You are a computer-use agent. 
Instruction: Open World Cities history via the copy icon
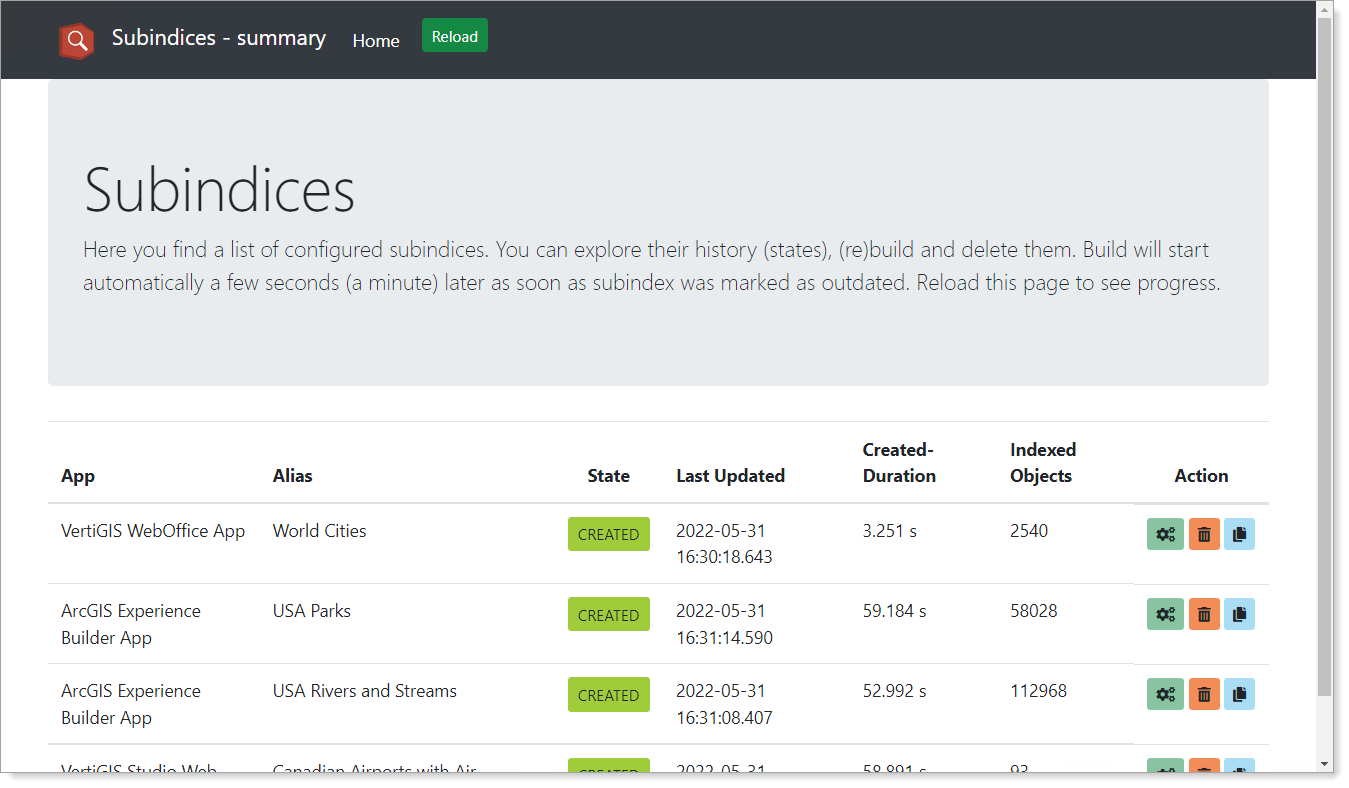click(x=1240, y=534)
